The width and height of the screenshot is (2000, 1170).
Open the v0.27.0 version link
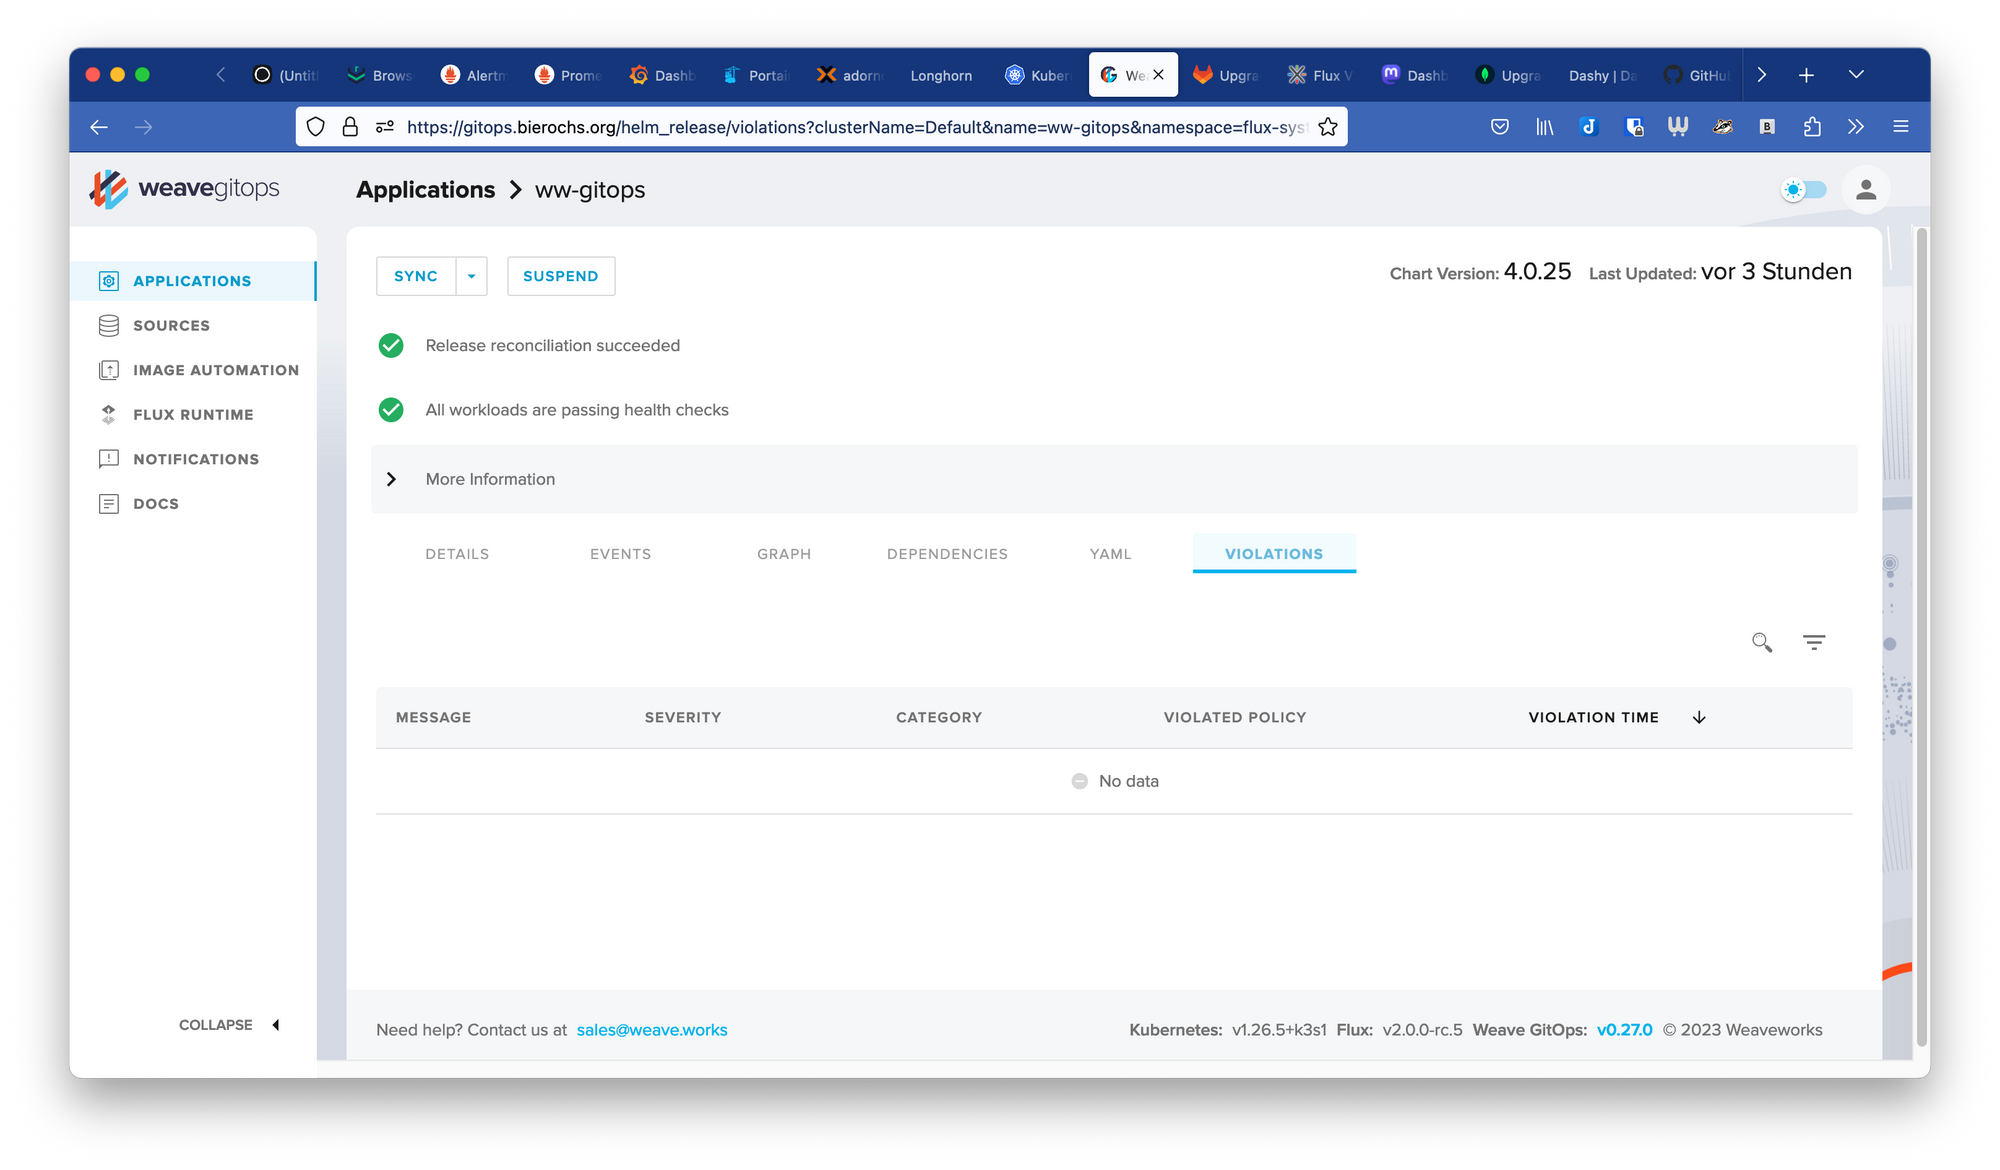(x=1625, y=1030)
